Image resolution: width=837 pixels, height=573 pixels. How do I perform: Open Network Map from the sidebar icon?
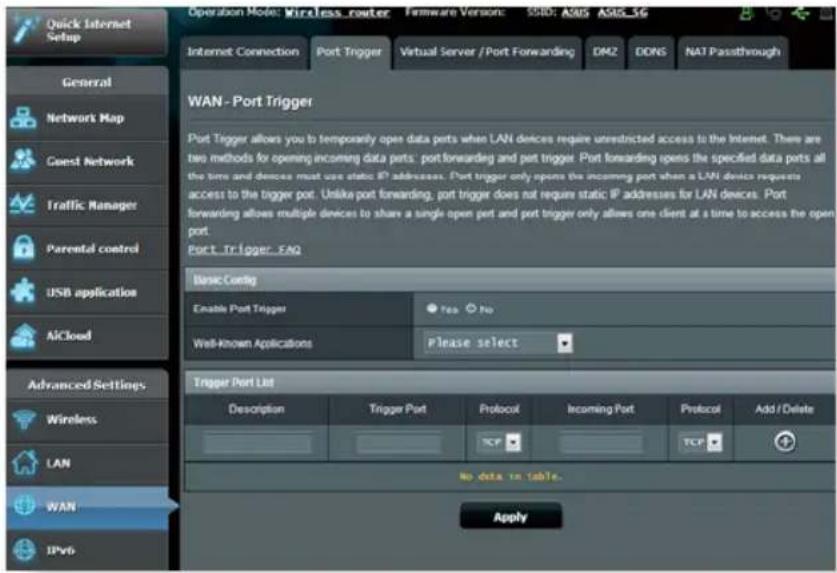[23, 118]
